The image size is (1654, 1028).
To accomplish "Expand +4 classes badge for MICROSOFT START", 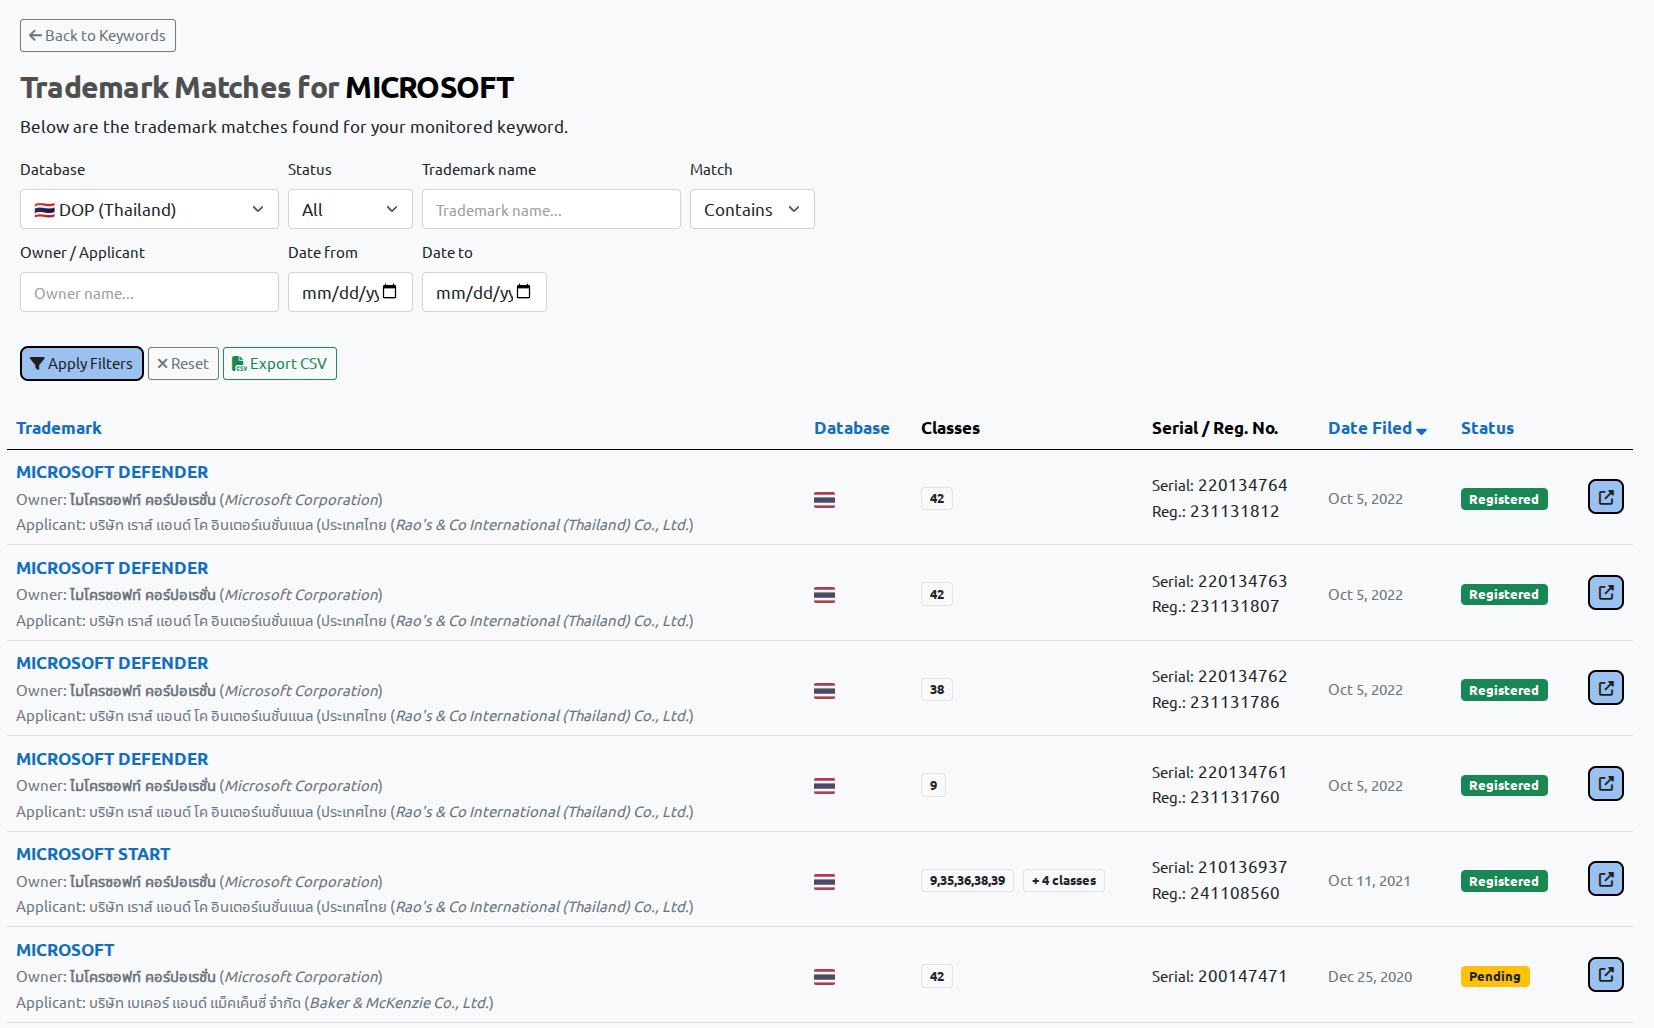I will 1064,881.
